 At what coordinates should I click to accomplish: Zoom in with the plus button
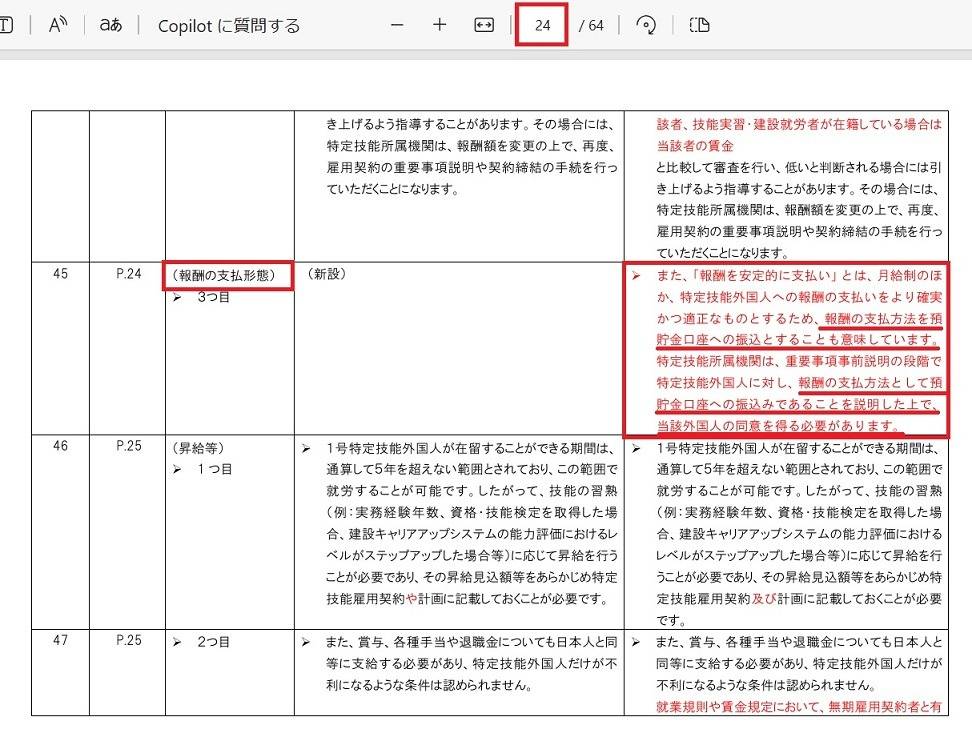440,25
